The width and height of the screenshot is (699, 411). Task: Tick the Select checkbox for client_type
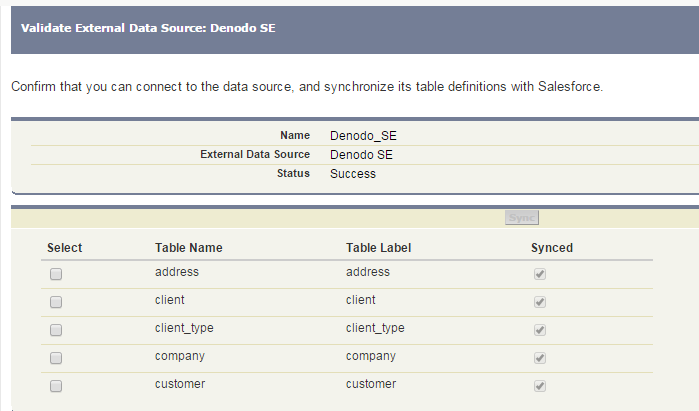click(x=56, y=329)
